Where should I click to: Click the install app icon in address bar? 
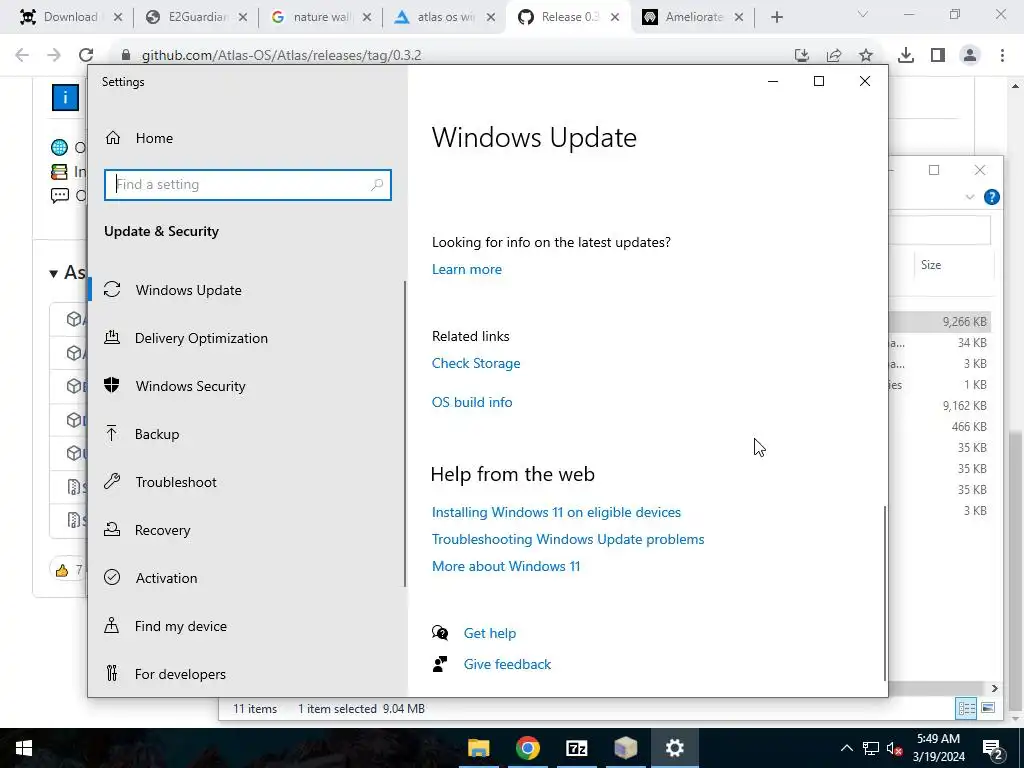[x=802, y=56]
